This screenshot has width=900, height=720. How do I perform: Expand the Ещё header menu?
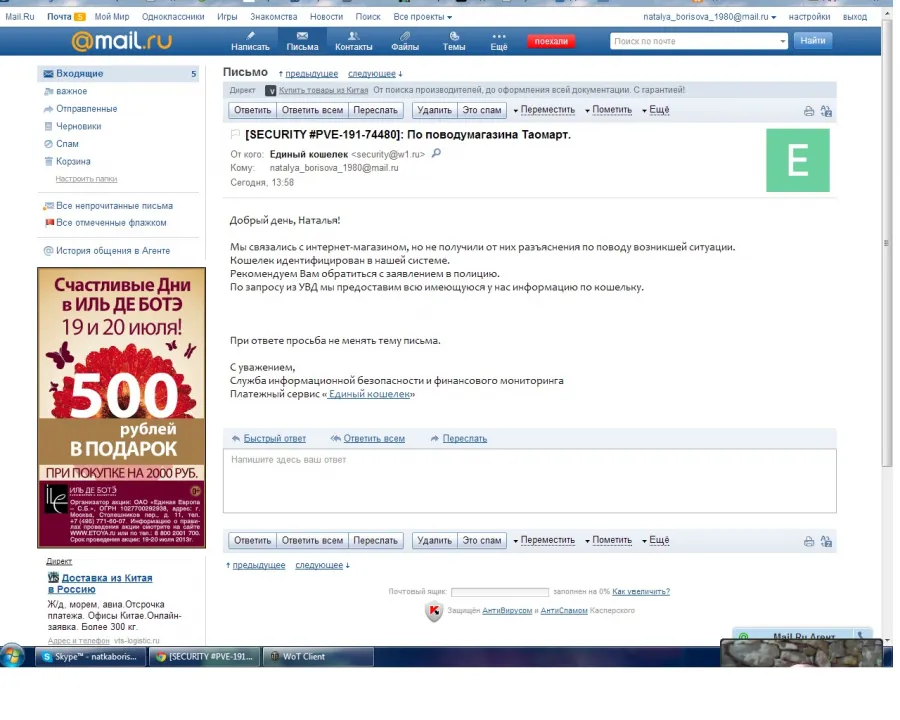pyautogui.click(x=499, y=41)
